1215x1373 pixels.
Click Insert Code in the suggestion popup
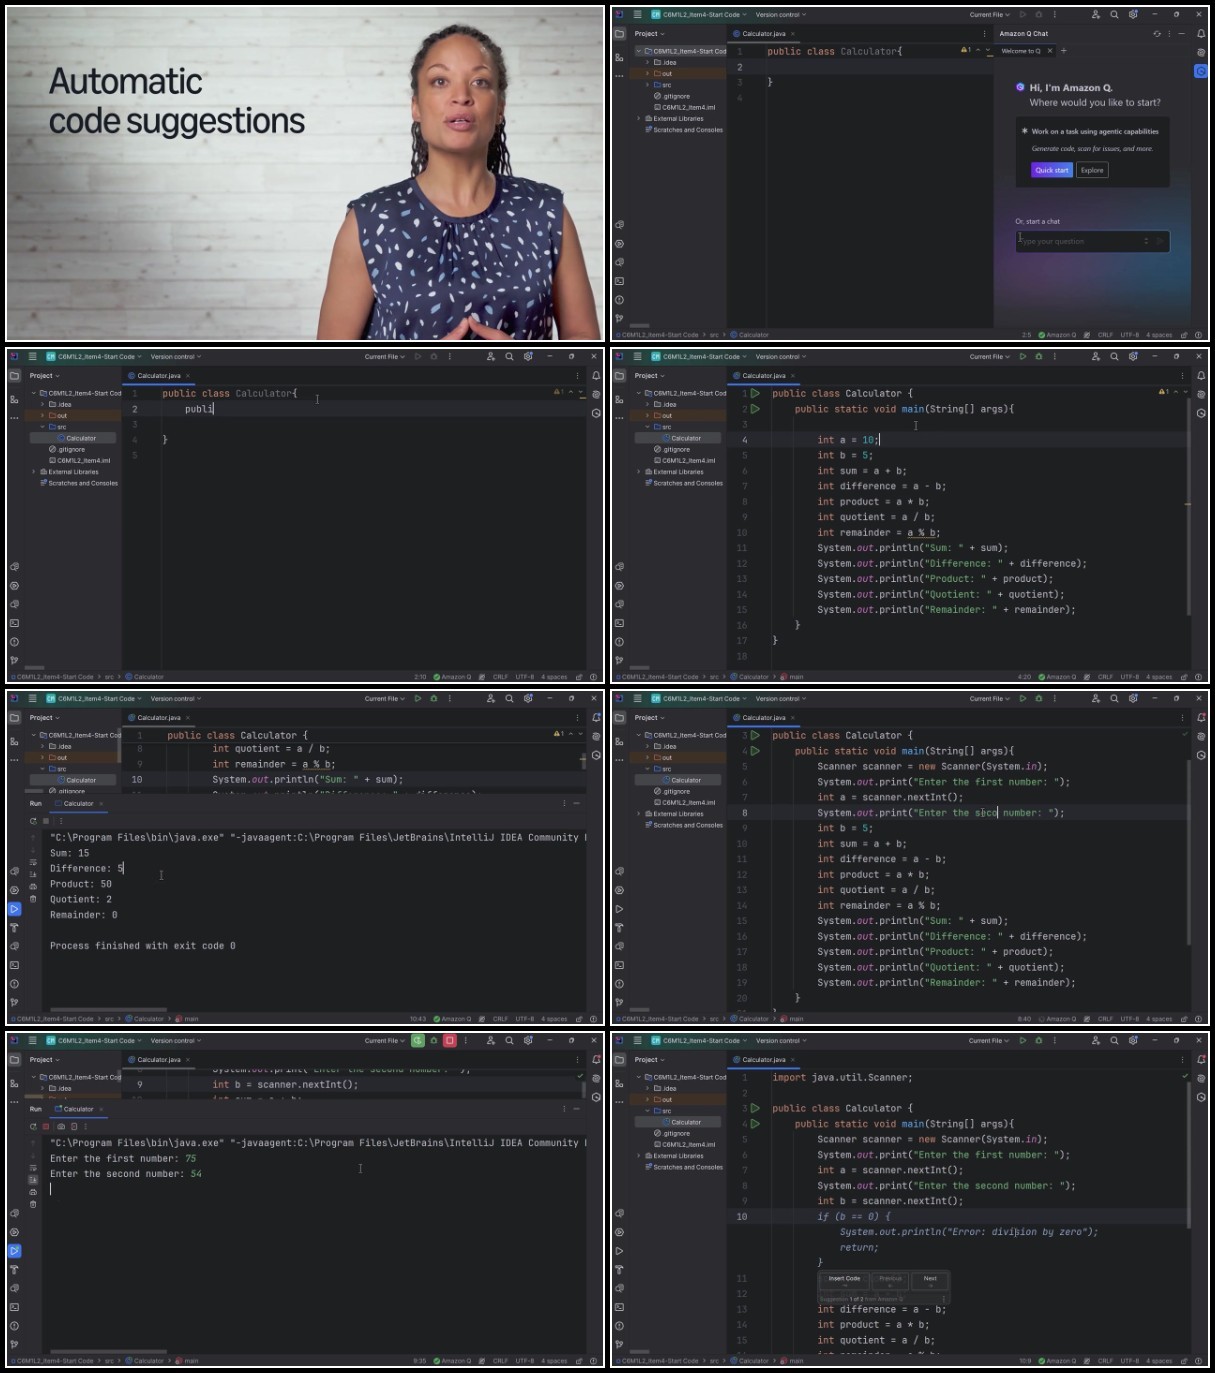tap(844, 1280)
